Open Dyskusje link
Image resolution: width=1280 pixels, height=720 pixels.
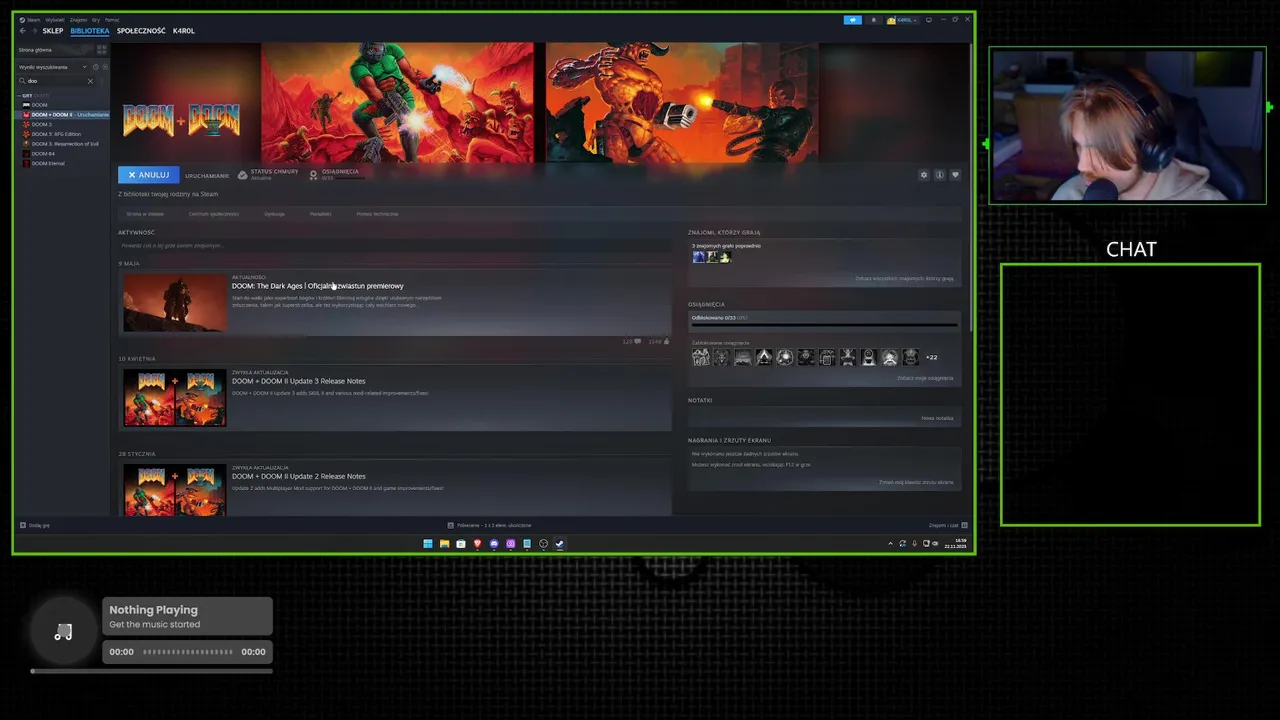[x=274, y=214]
